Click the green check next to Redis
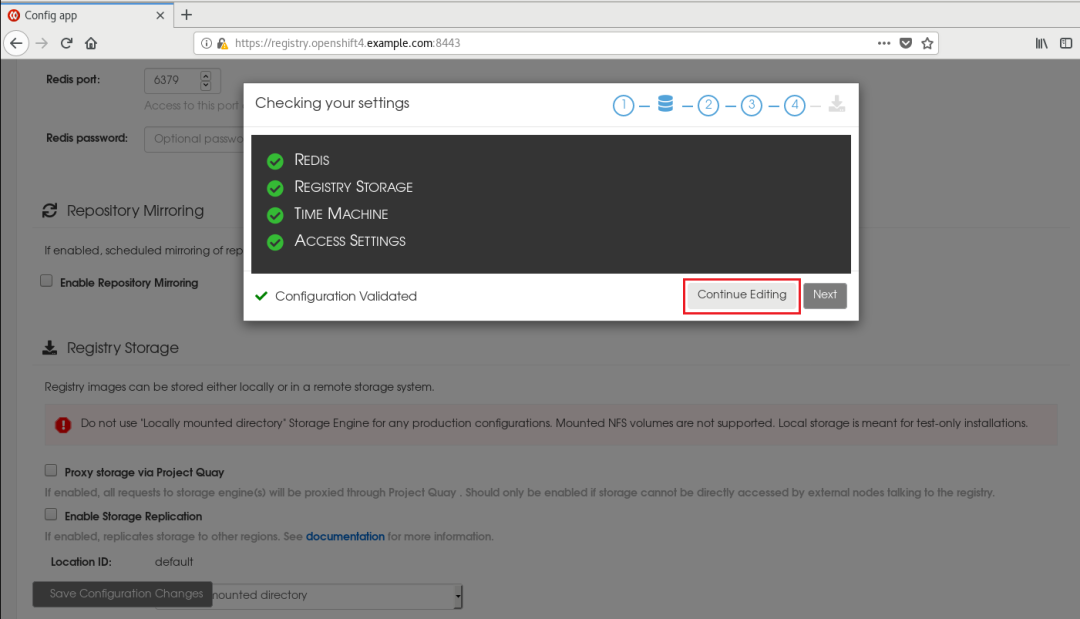Screen dimensions: 1080x619 (x=275, y=161)
